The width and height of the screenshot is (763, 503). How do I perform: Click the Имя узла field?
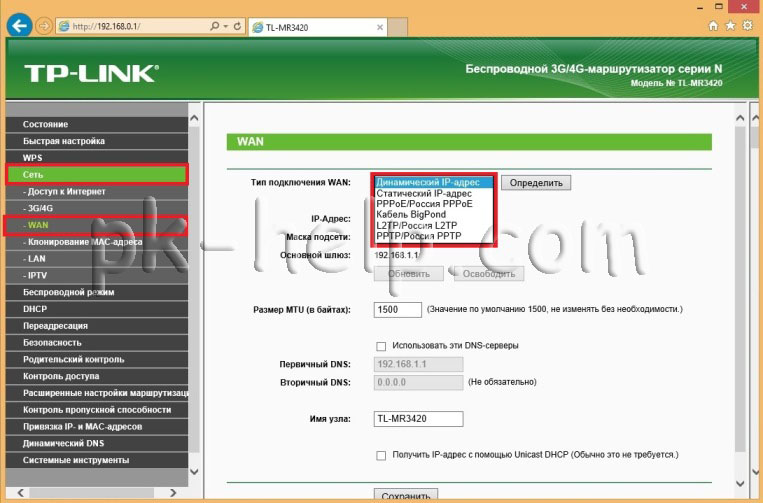click(418, 419)
